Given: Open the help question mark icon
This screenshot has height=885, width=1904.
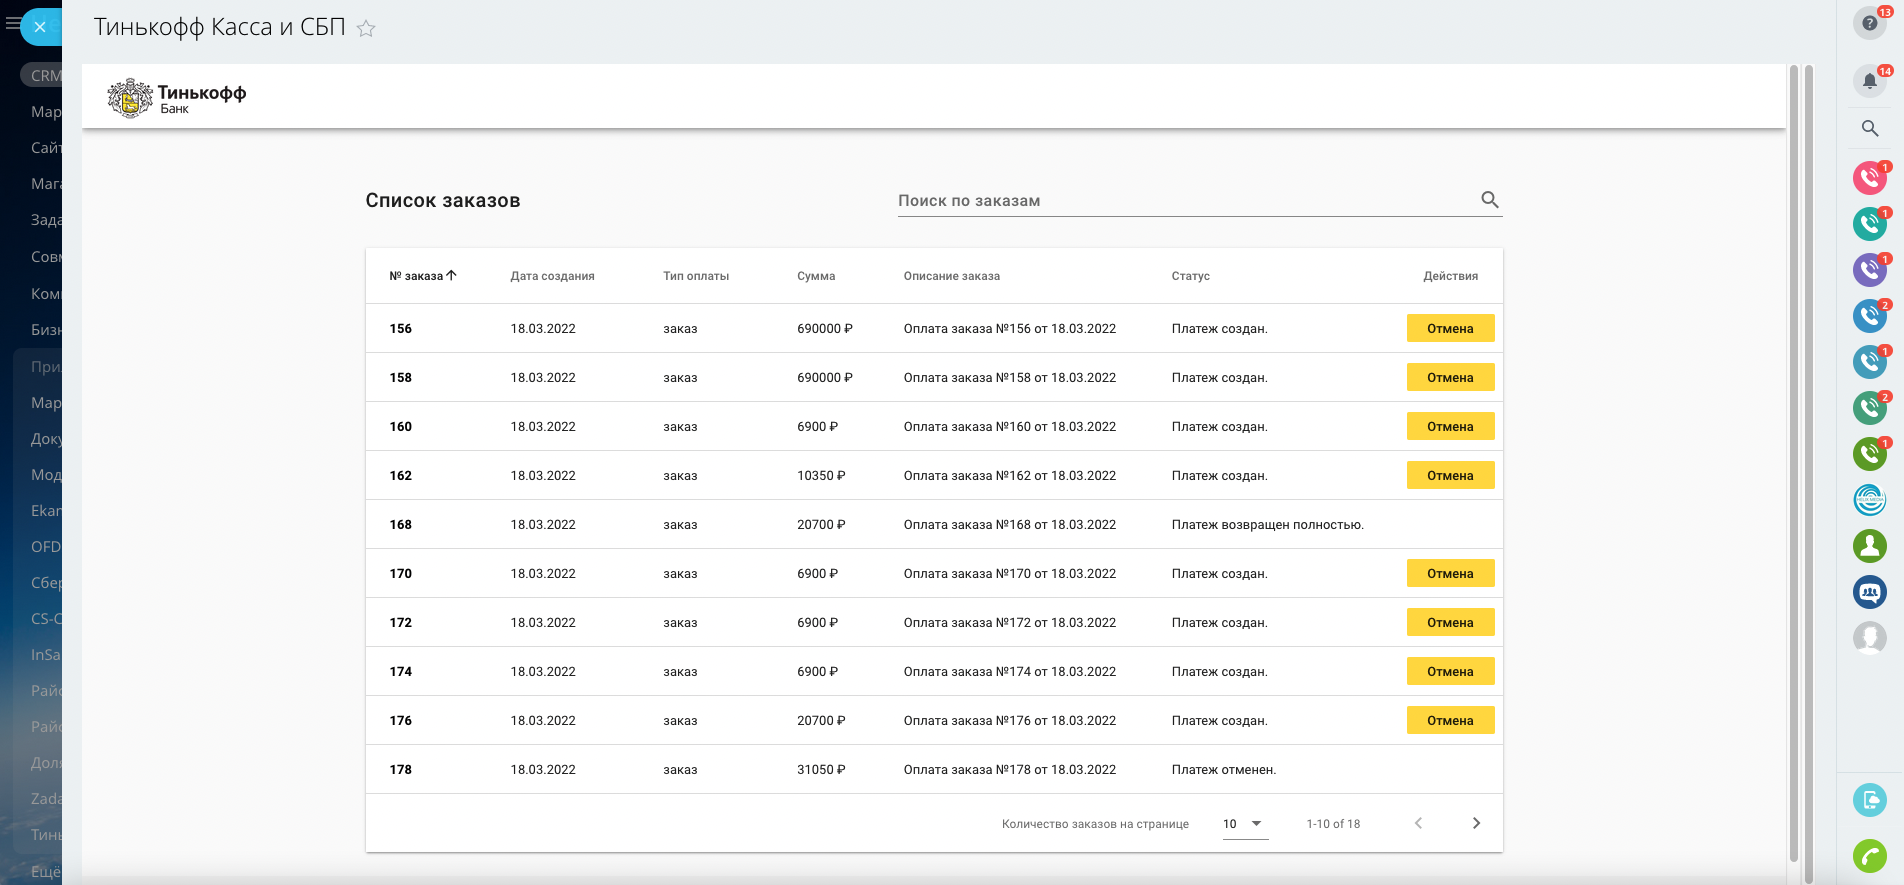Looking at the screenshot, I should (x=1869, y=23).
